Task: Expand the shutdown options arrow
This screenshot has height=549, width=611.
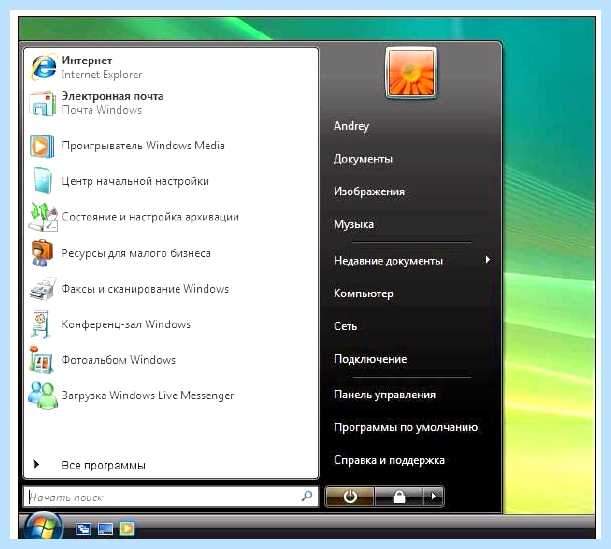Action: [x=433, y=496]
